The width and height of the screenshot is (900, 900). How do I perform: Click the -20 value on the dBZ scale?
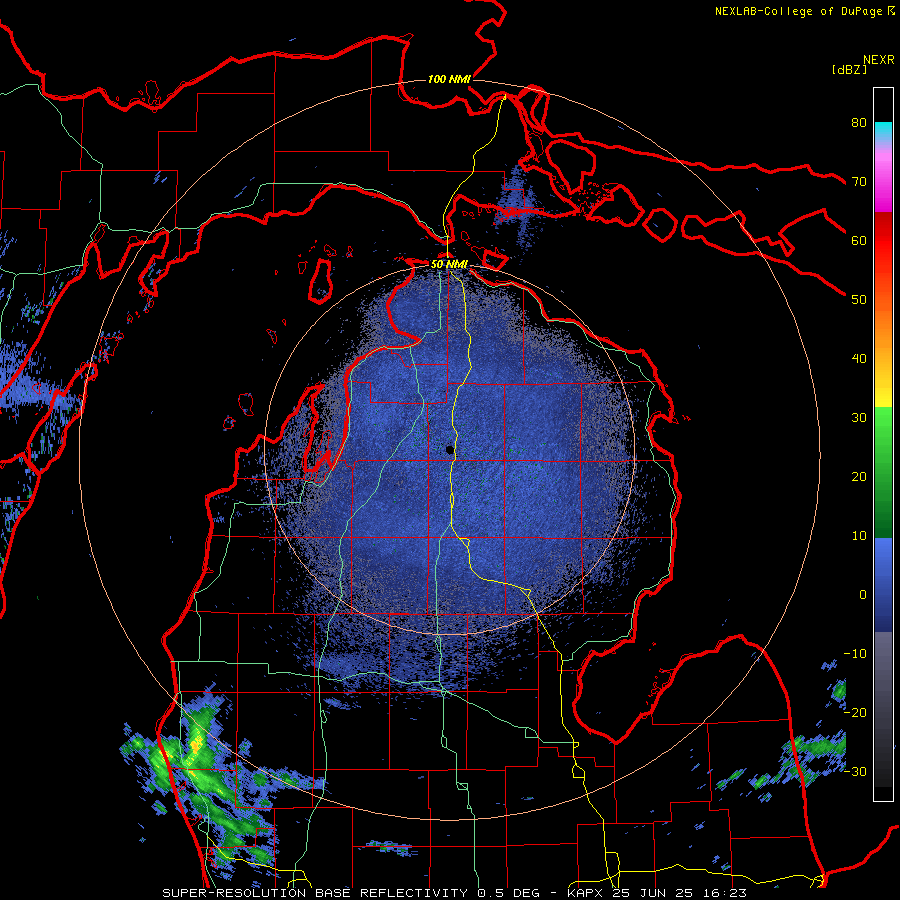click(x=855, y=712)
